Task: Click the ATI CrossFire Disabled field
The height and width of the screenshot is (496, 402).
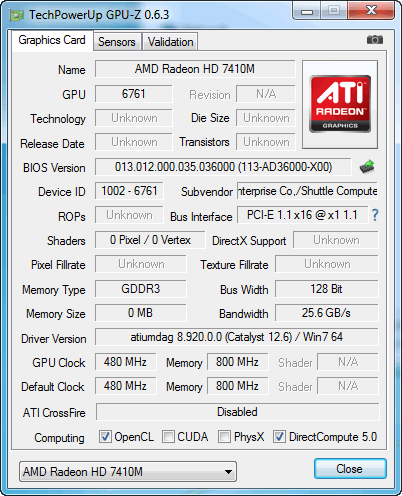Action: click(x=237, y=412)
